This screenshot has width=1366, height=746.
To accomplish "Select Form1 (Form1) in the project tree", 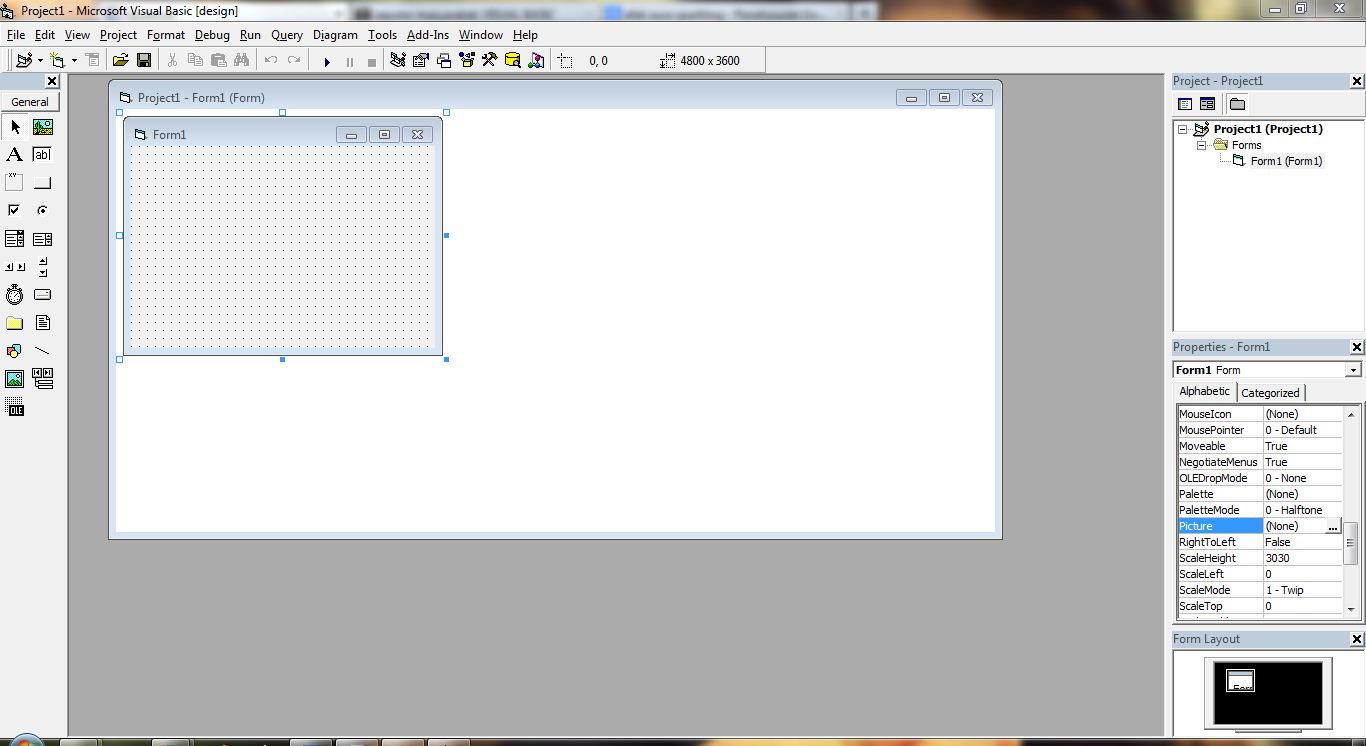I will click(x=1286, y=161).
